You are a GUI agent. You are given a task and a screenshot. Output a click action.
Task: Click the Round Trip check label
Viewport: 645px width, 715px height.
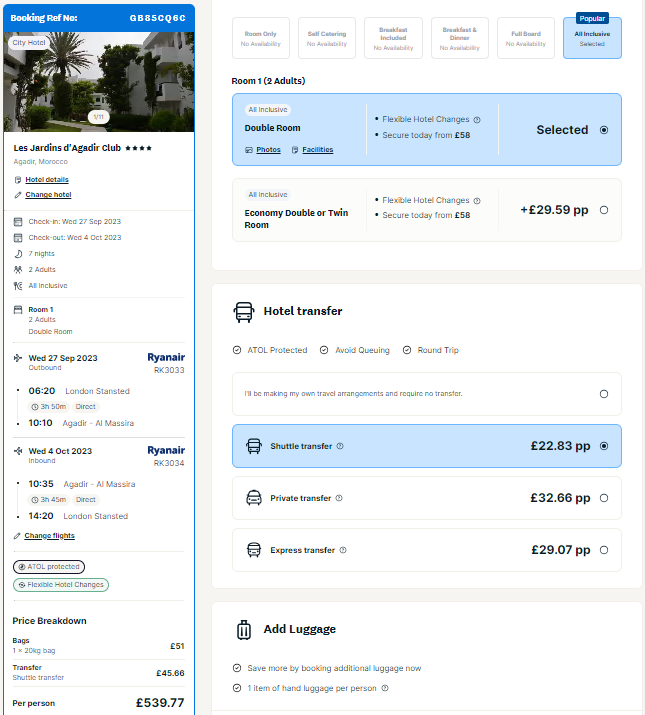[x=438, y=350]
